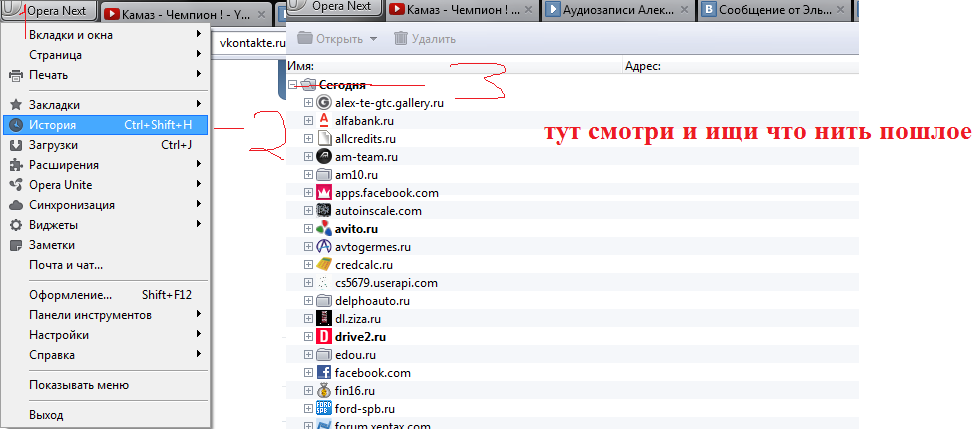Switch to Камаз - Чемпион tab in right window
Image resolution: width=976 pixels, height=429 pixels.
461,9
